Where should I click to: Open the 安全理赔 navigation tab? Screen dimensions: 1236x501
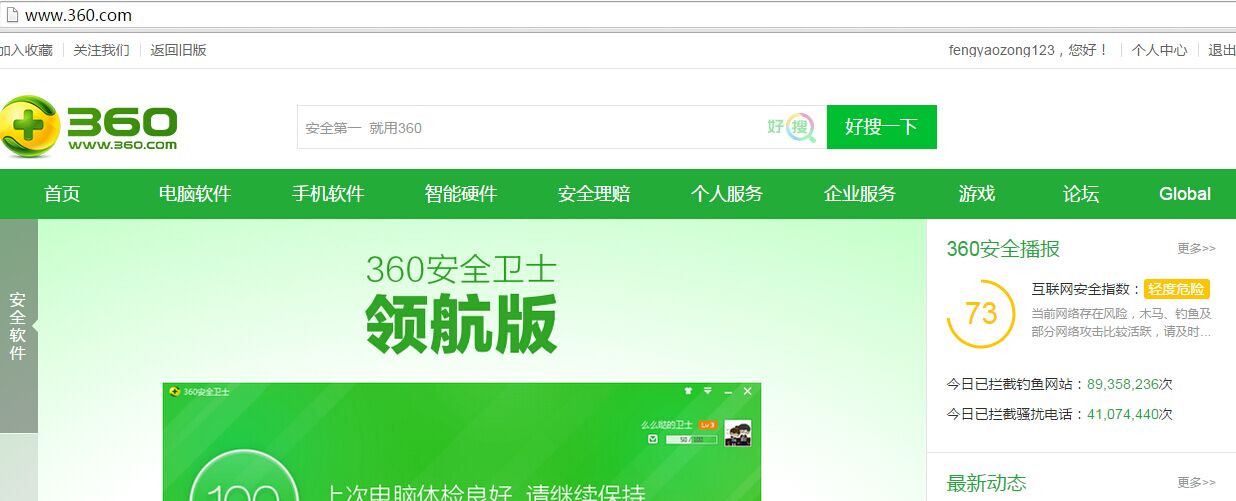pyautogui.click(x=594, y=194)
